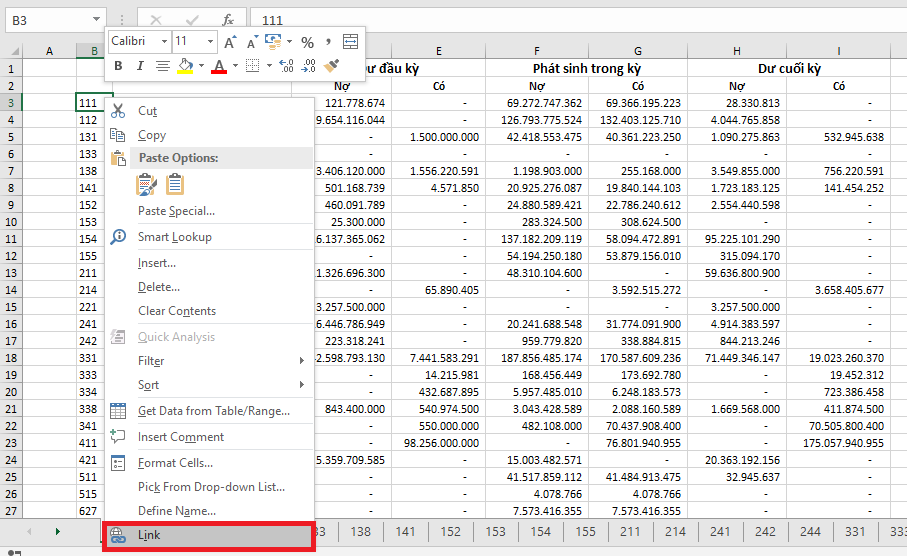Click Decrease Font Size icon
The width and height of the screenshot is (907, 556).
(x=250, y=42)
